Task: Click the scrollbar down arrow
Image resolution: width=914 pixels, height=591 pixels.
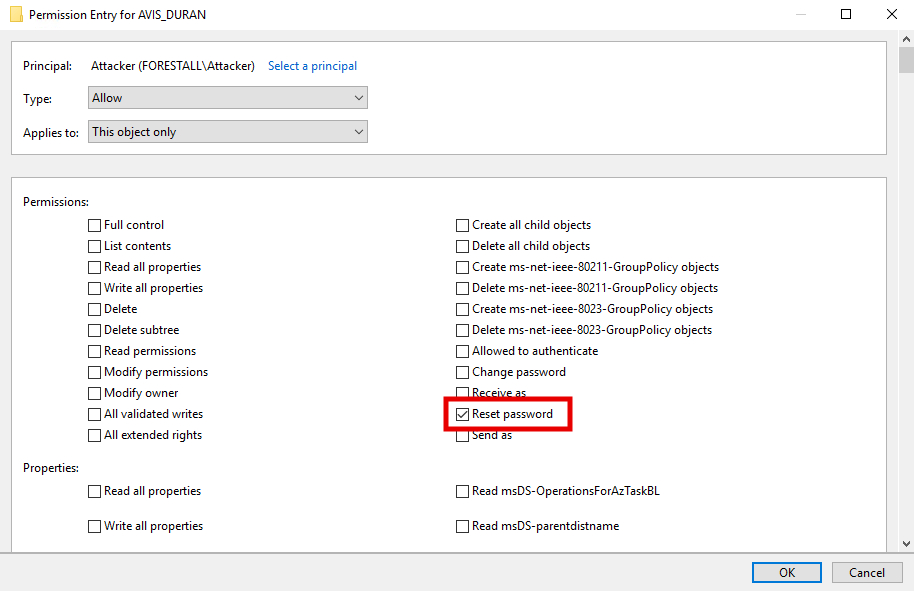Action: click(905, 543)
